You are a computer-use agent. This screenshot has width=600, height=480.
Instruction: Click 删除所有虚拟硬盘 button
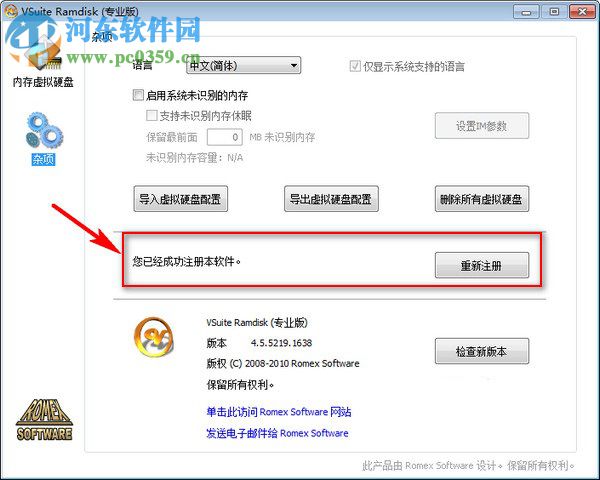(x=482, y=199)
